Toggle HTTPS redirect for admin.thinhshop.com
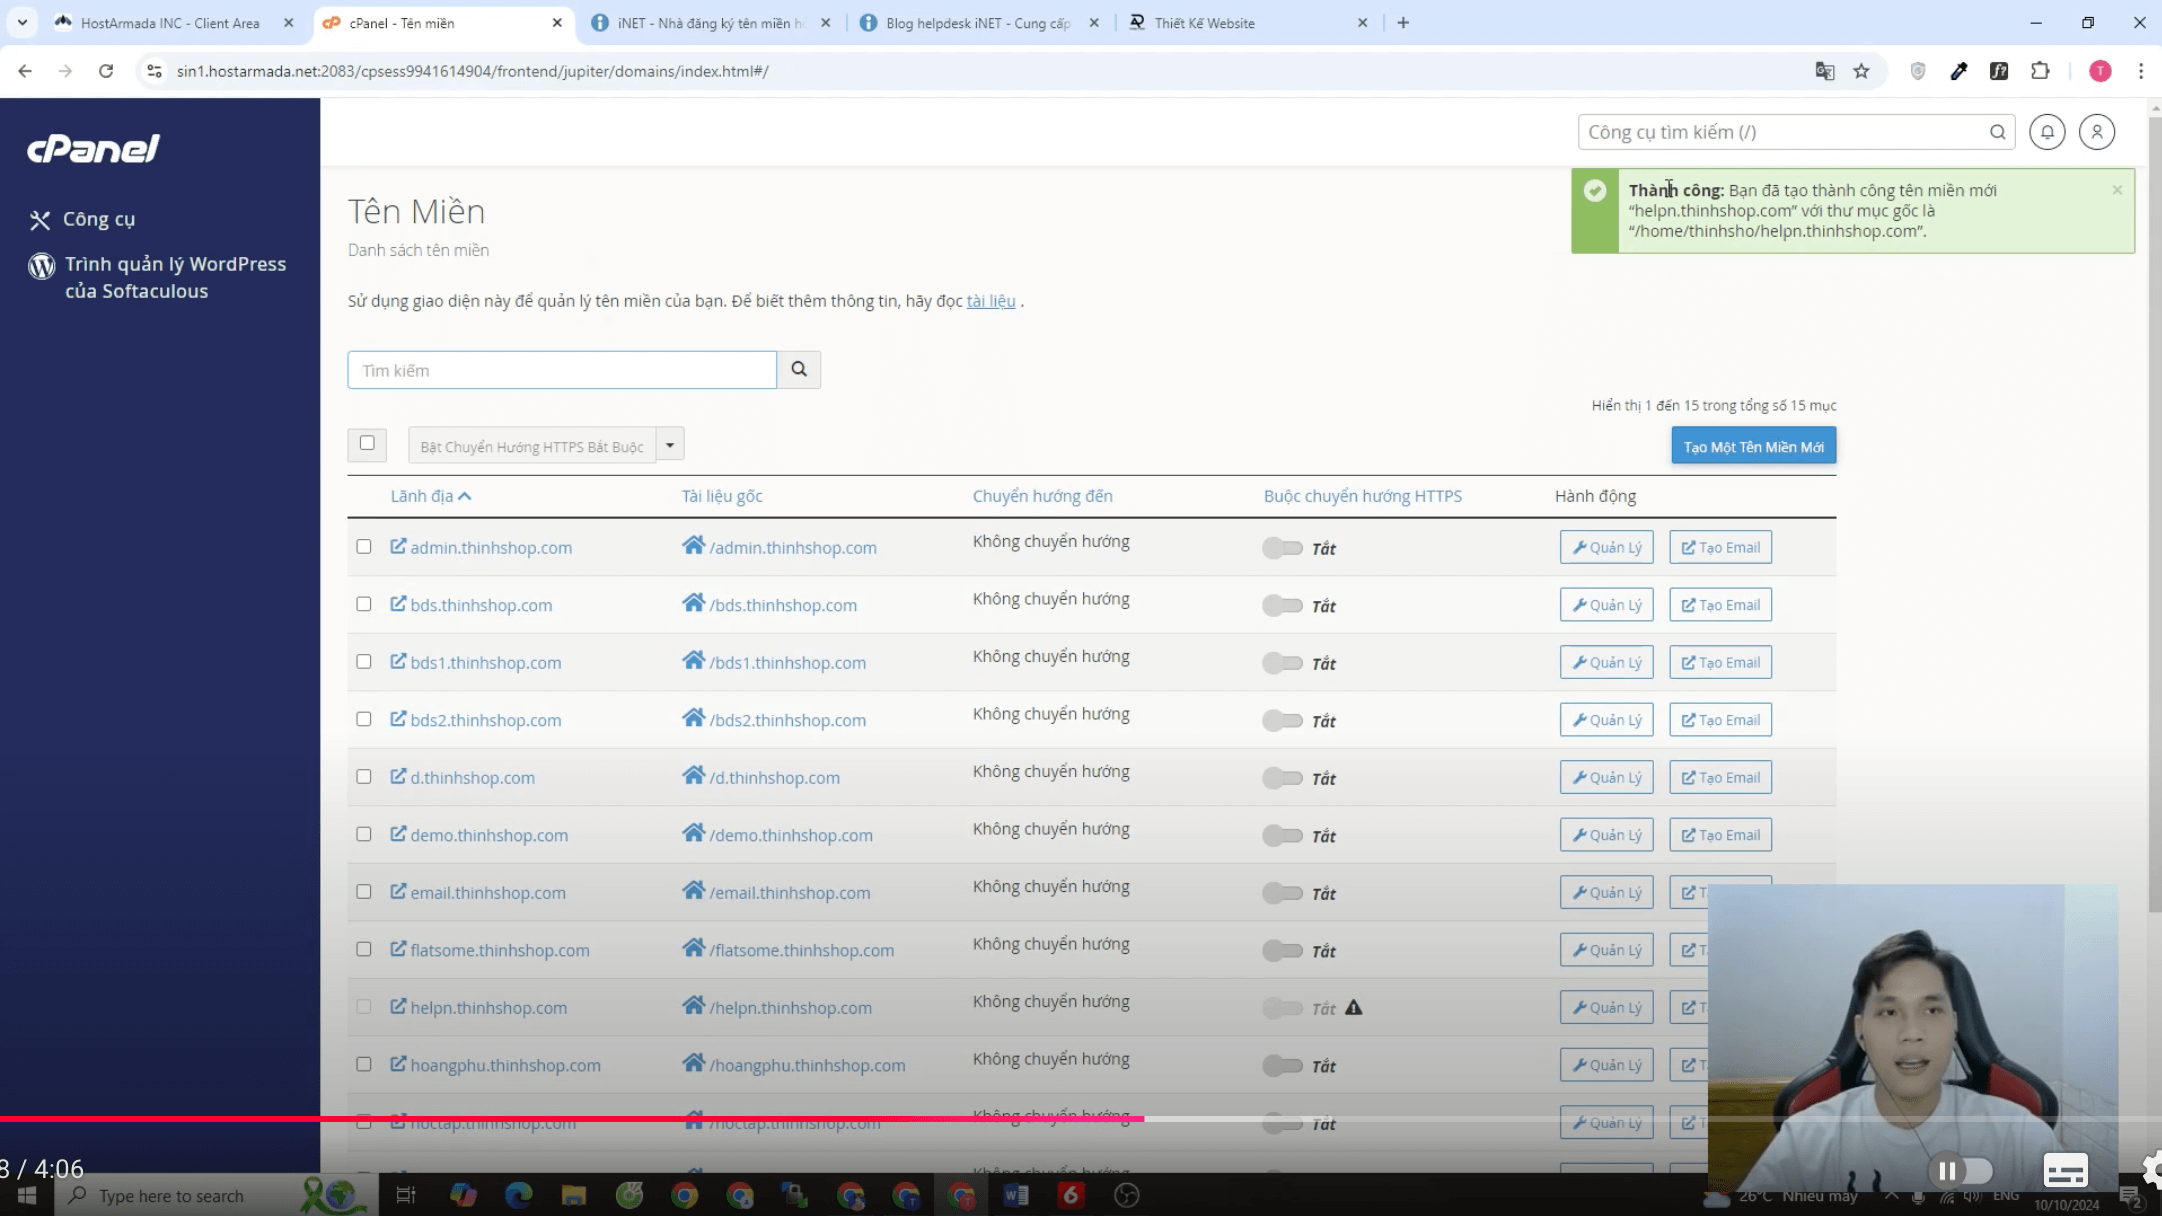The width and height of the screenshot is (2162, 1216). point(1282,548)
